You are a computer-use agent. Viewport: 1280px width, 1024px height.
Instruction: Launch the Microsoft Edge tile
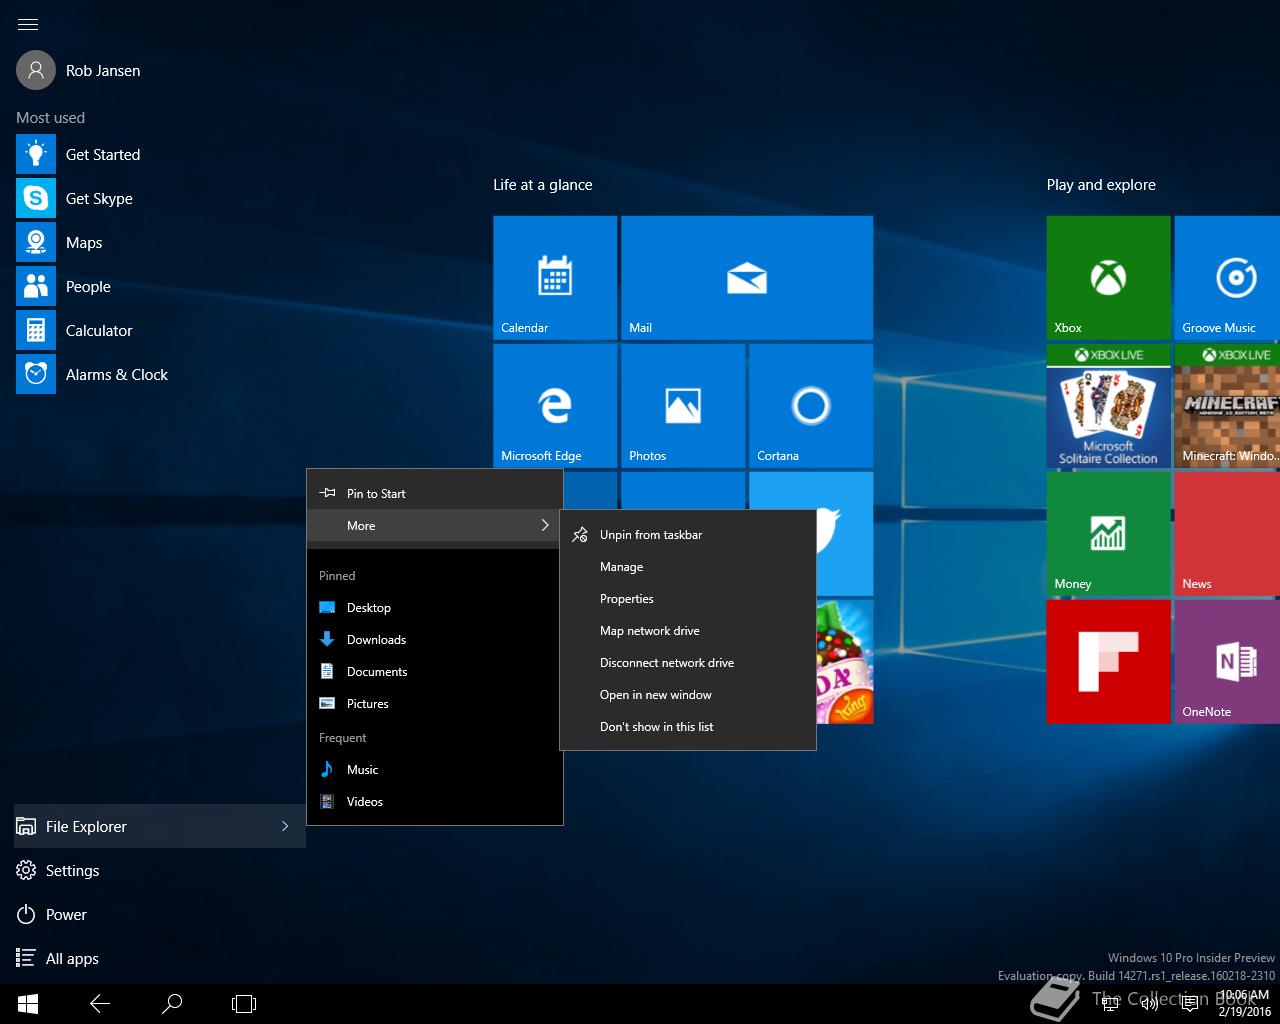555,406
